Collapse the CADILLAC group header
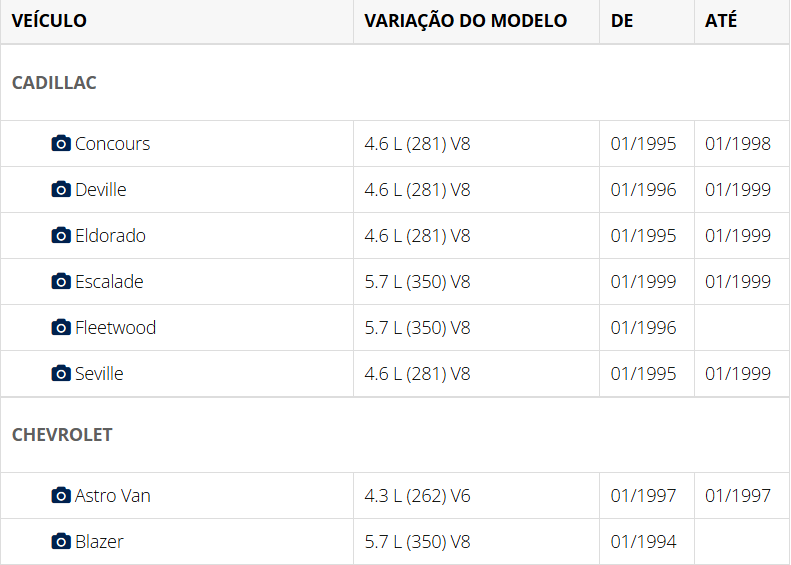 54,83
